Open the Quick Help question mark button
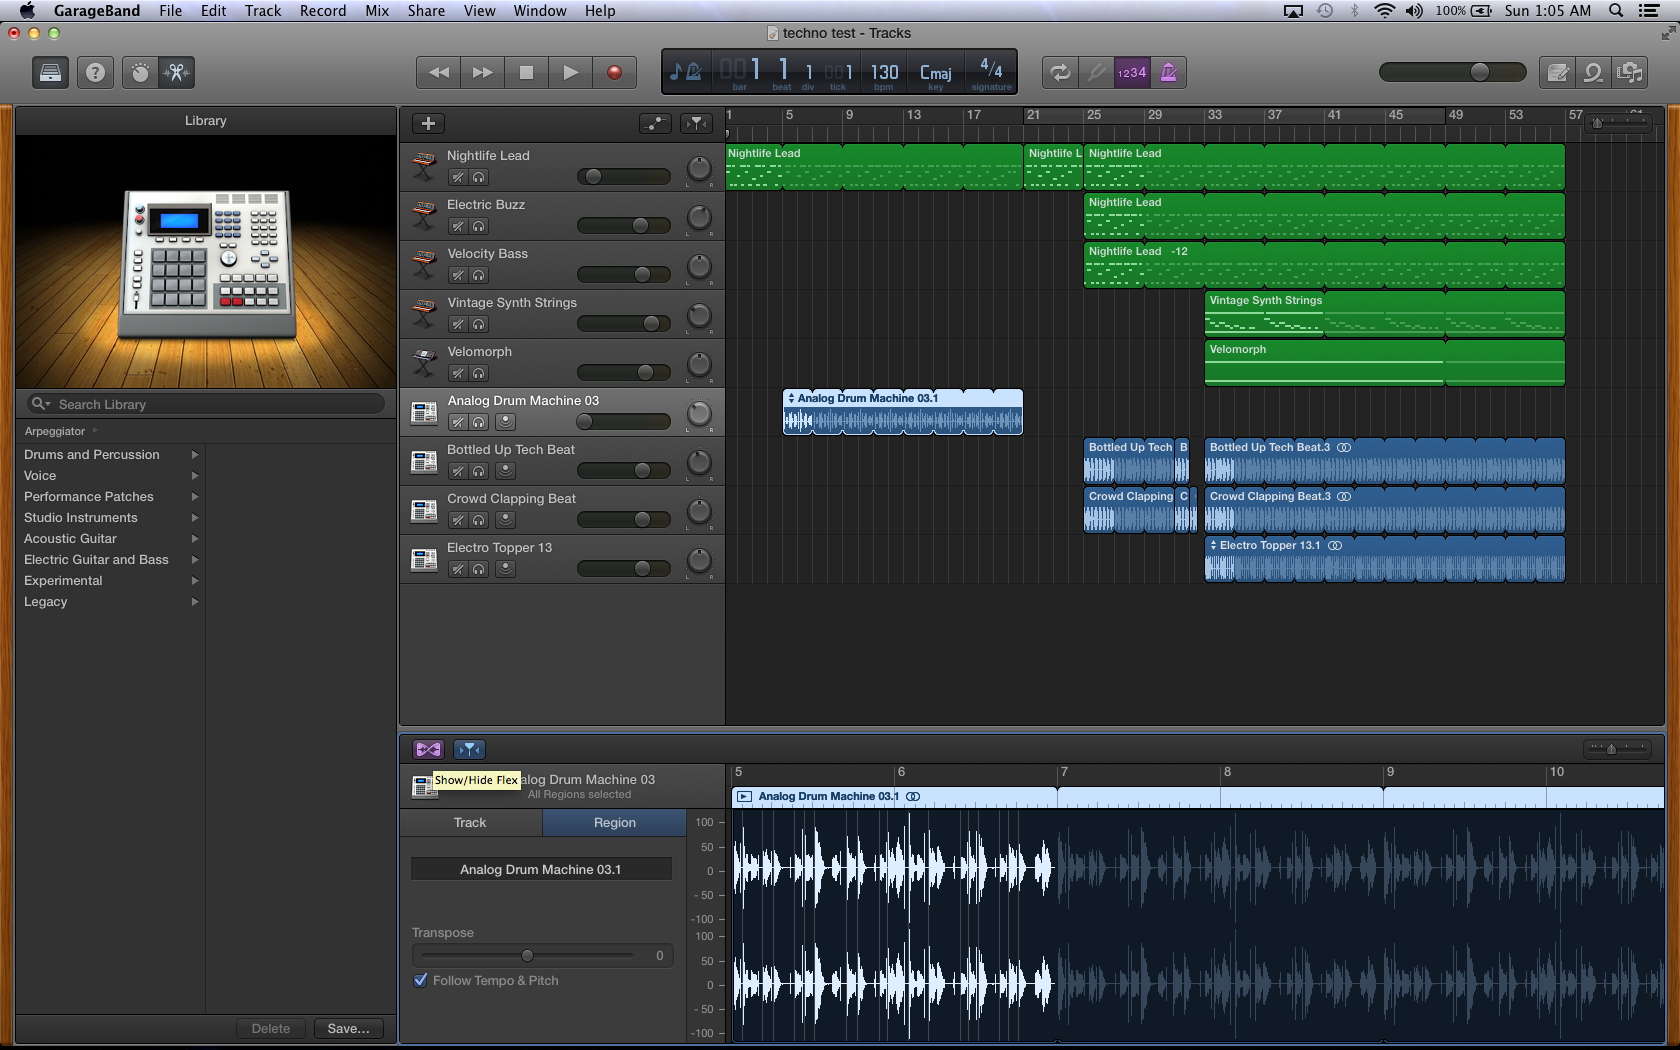This screenshot has height=1050, width=1680. point(95,72)
